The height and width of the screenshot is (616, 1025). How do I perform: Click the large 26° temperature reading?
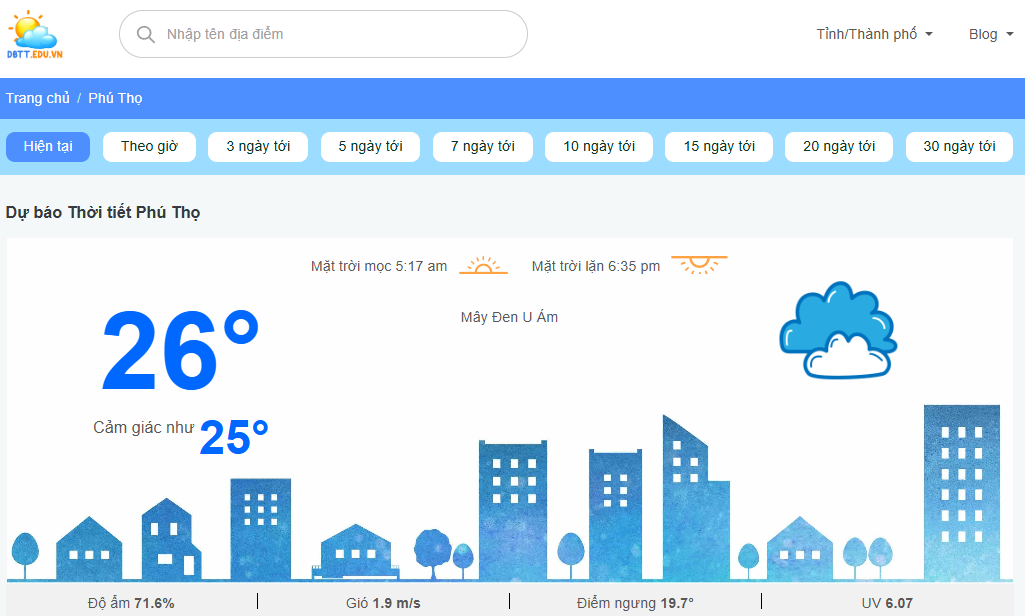[x=180, y=352]
